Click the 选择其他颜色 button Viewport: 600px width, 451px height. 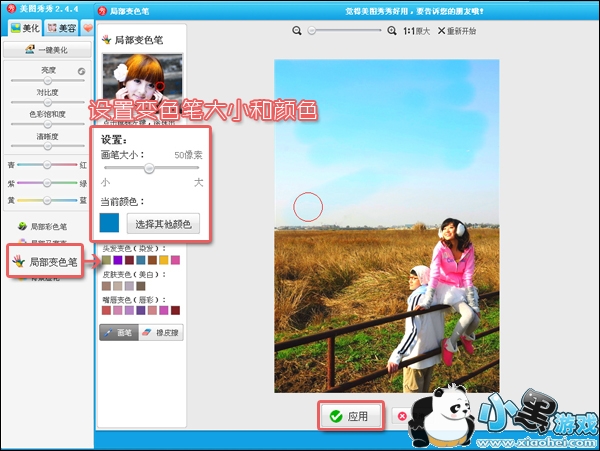click(x=163, y=224)
